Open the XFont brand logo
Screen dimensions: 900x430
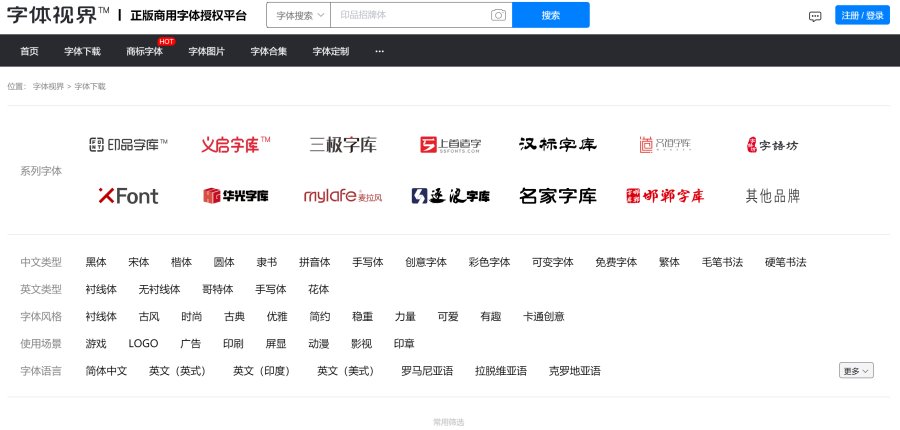pos(128,196)
